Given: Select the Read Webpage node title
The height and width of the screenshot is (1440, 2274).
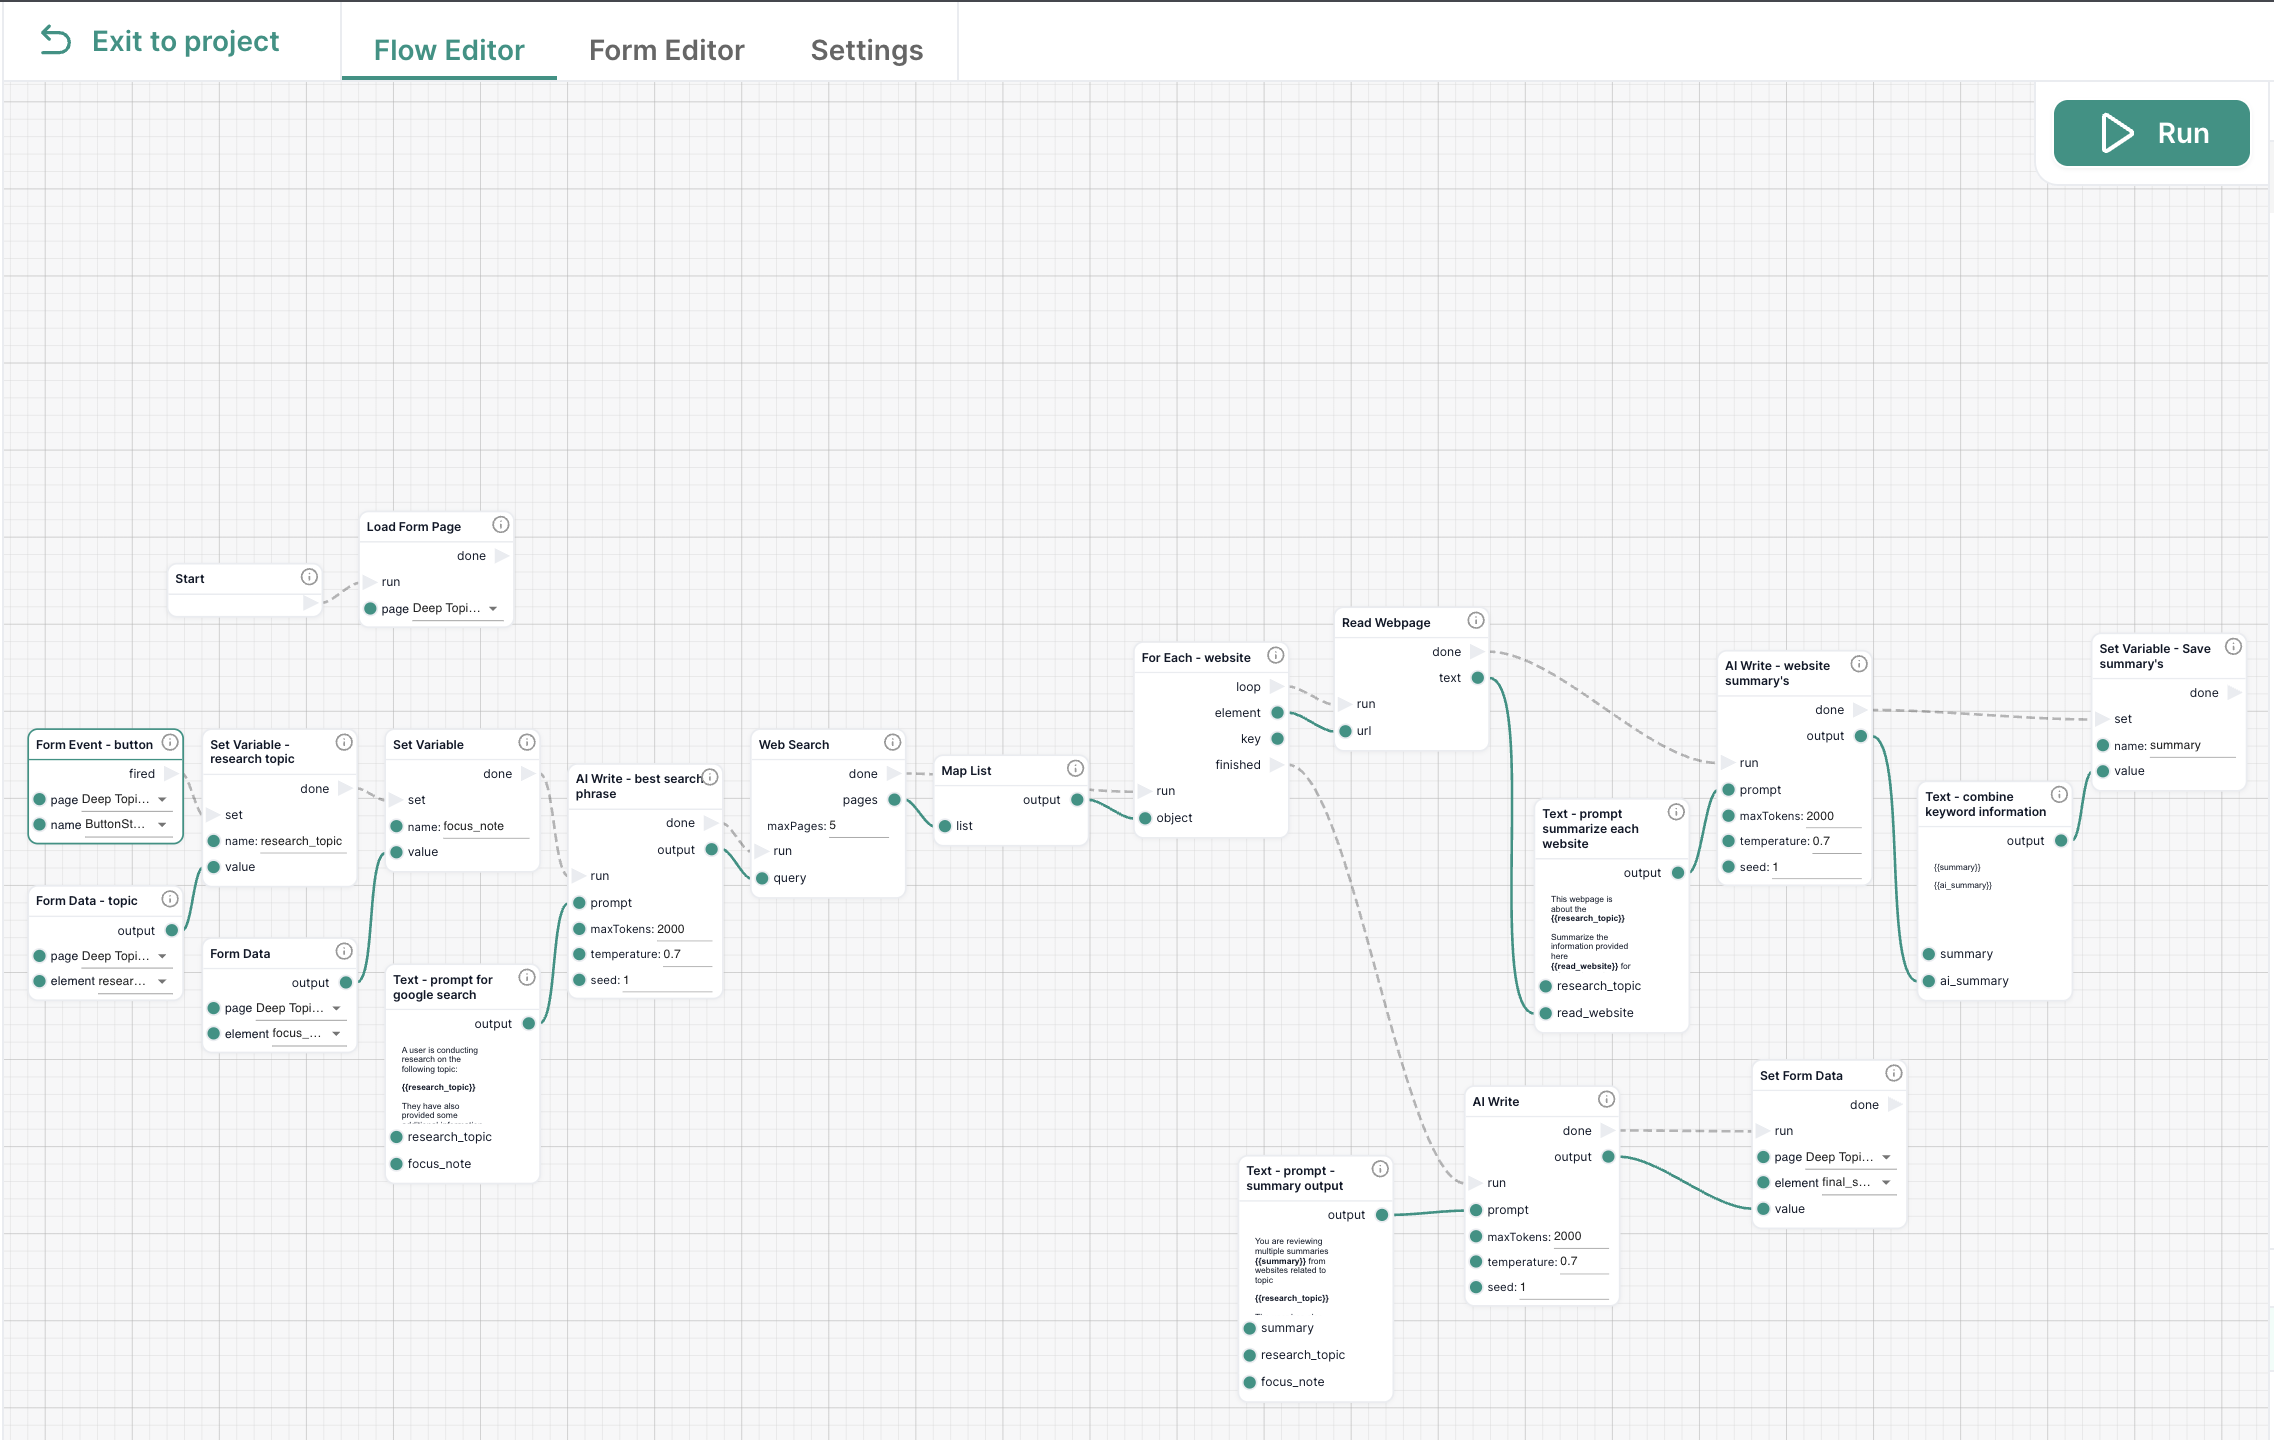Looking at the screenshot, I should pyautogui.click(x=1386, y=622).
